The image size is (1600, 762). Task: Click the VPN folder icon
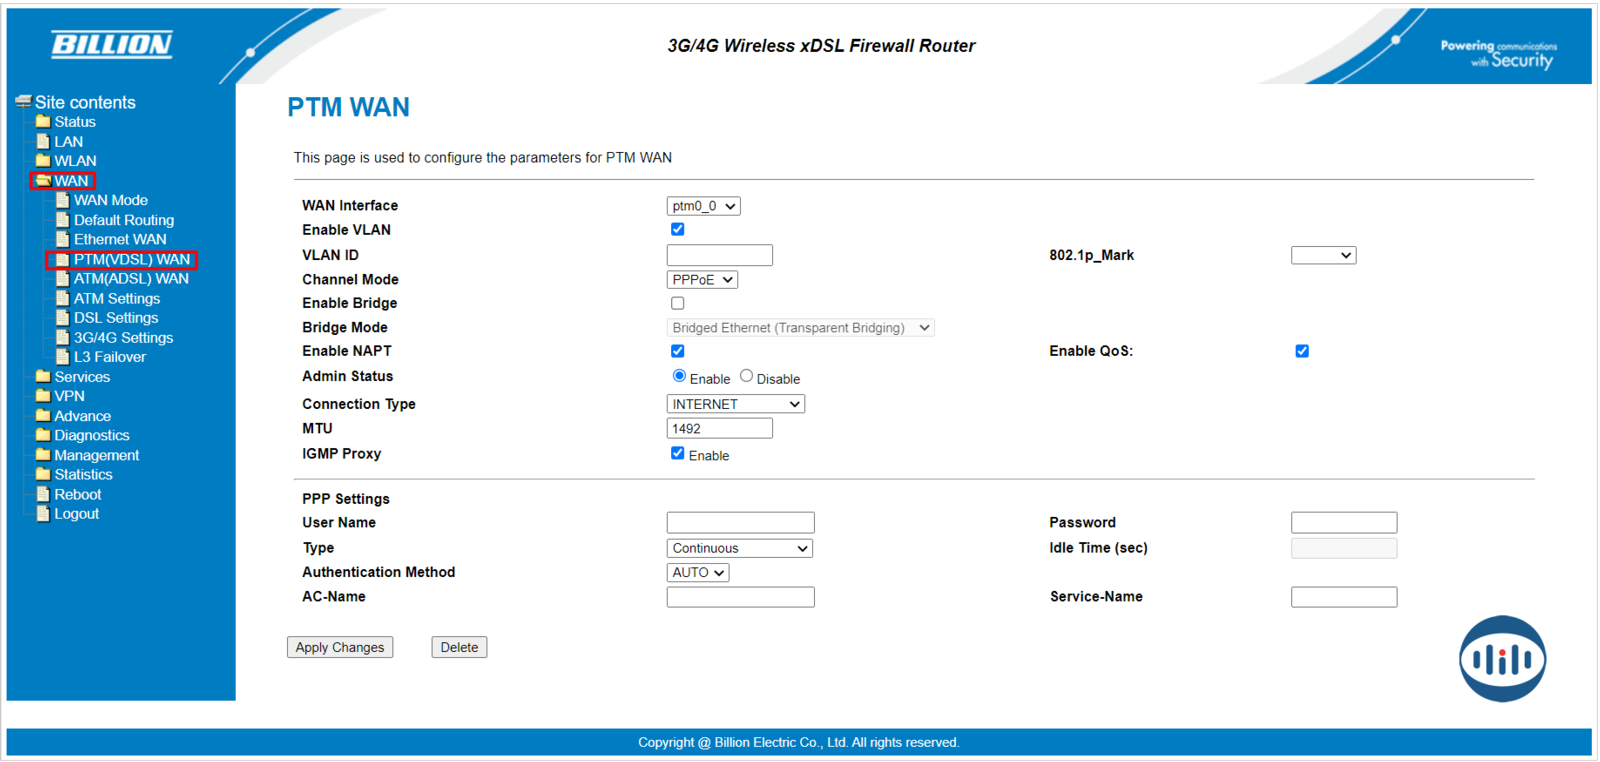pyautogui.click(x=43, y=396)
